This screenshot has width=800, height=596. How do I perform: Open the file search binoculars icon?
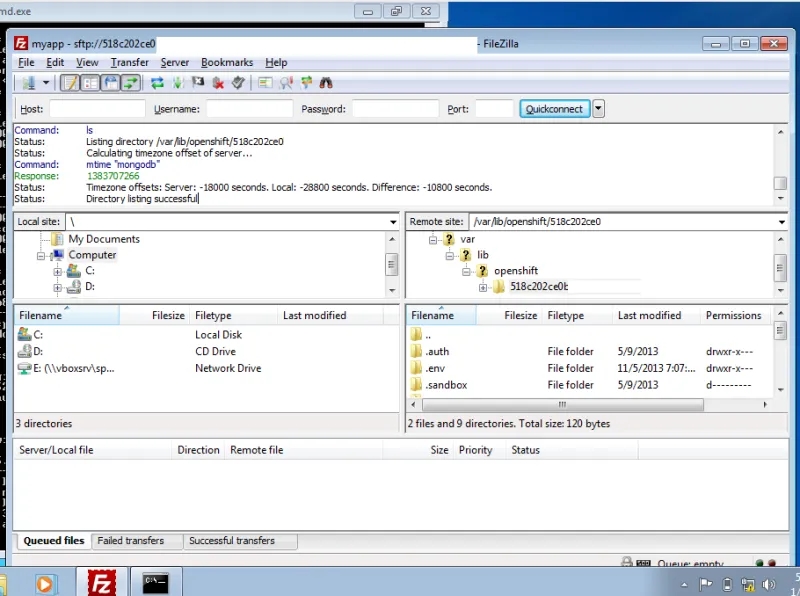pyautogui.click(x=326, y=82)
